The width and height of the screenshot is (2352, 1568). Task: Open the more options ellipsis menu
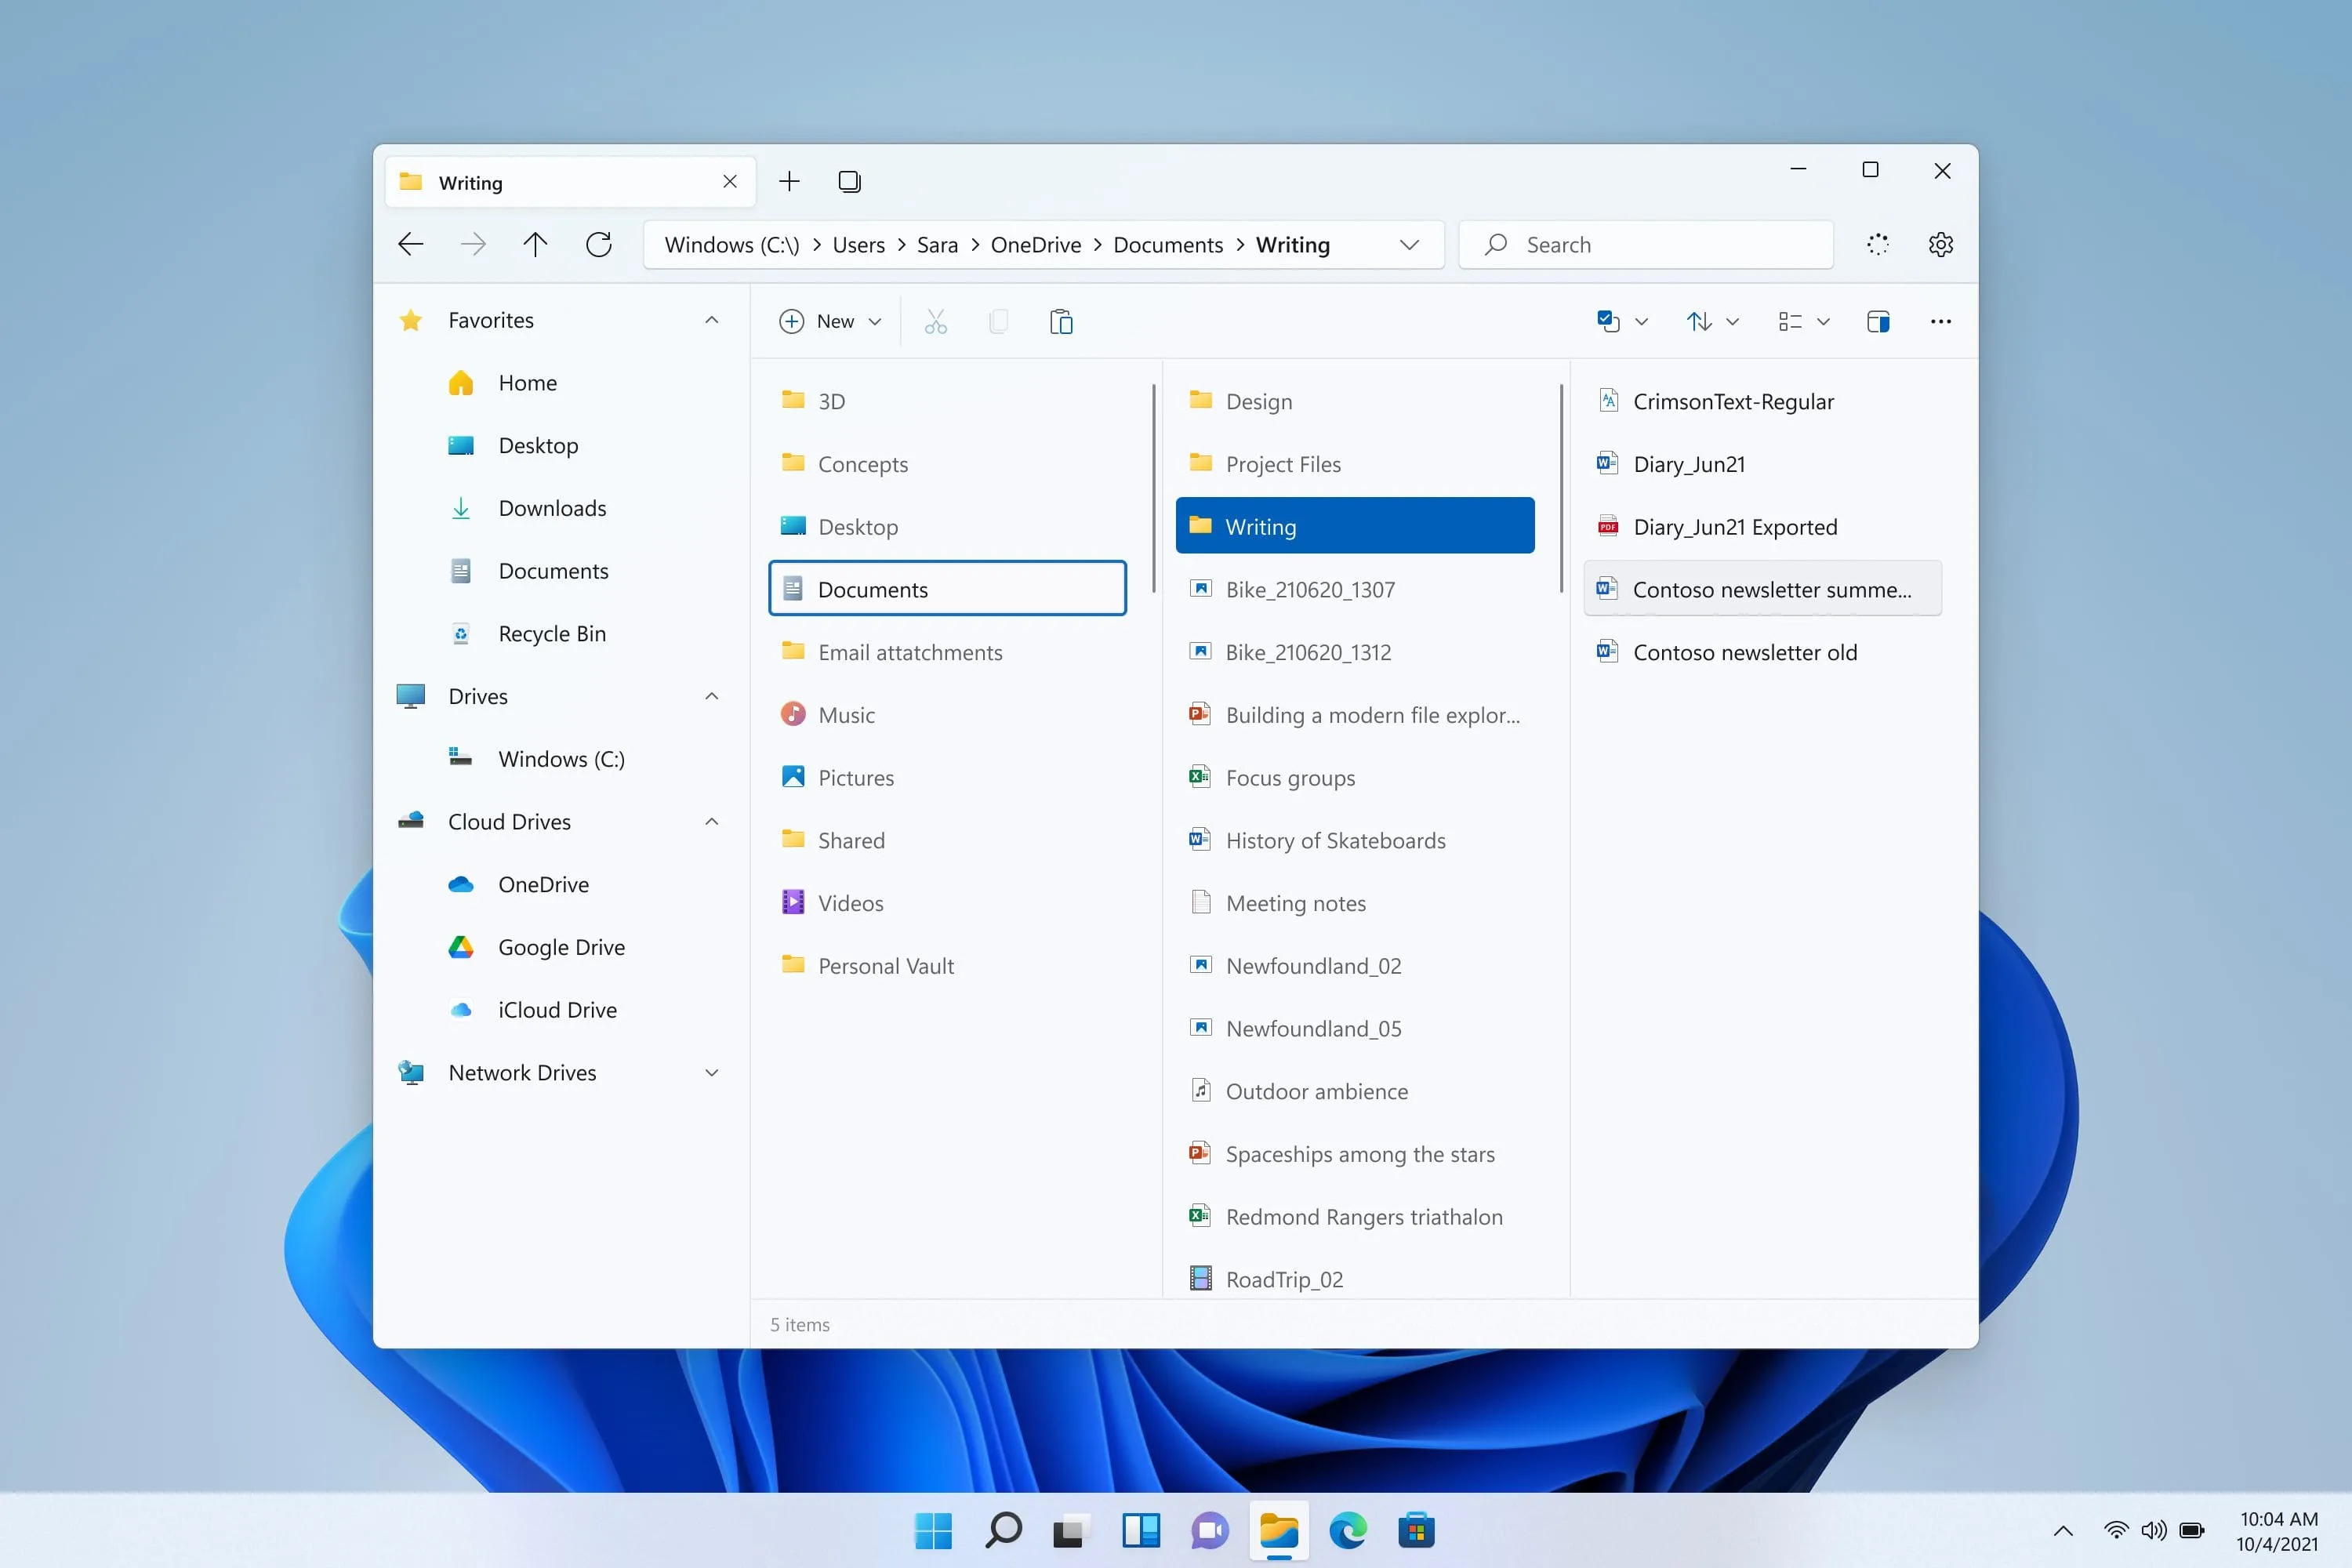pos(1940,321)
